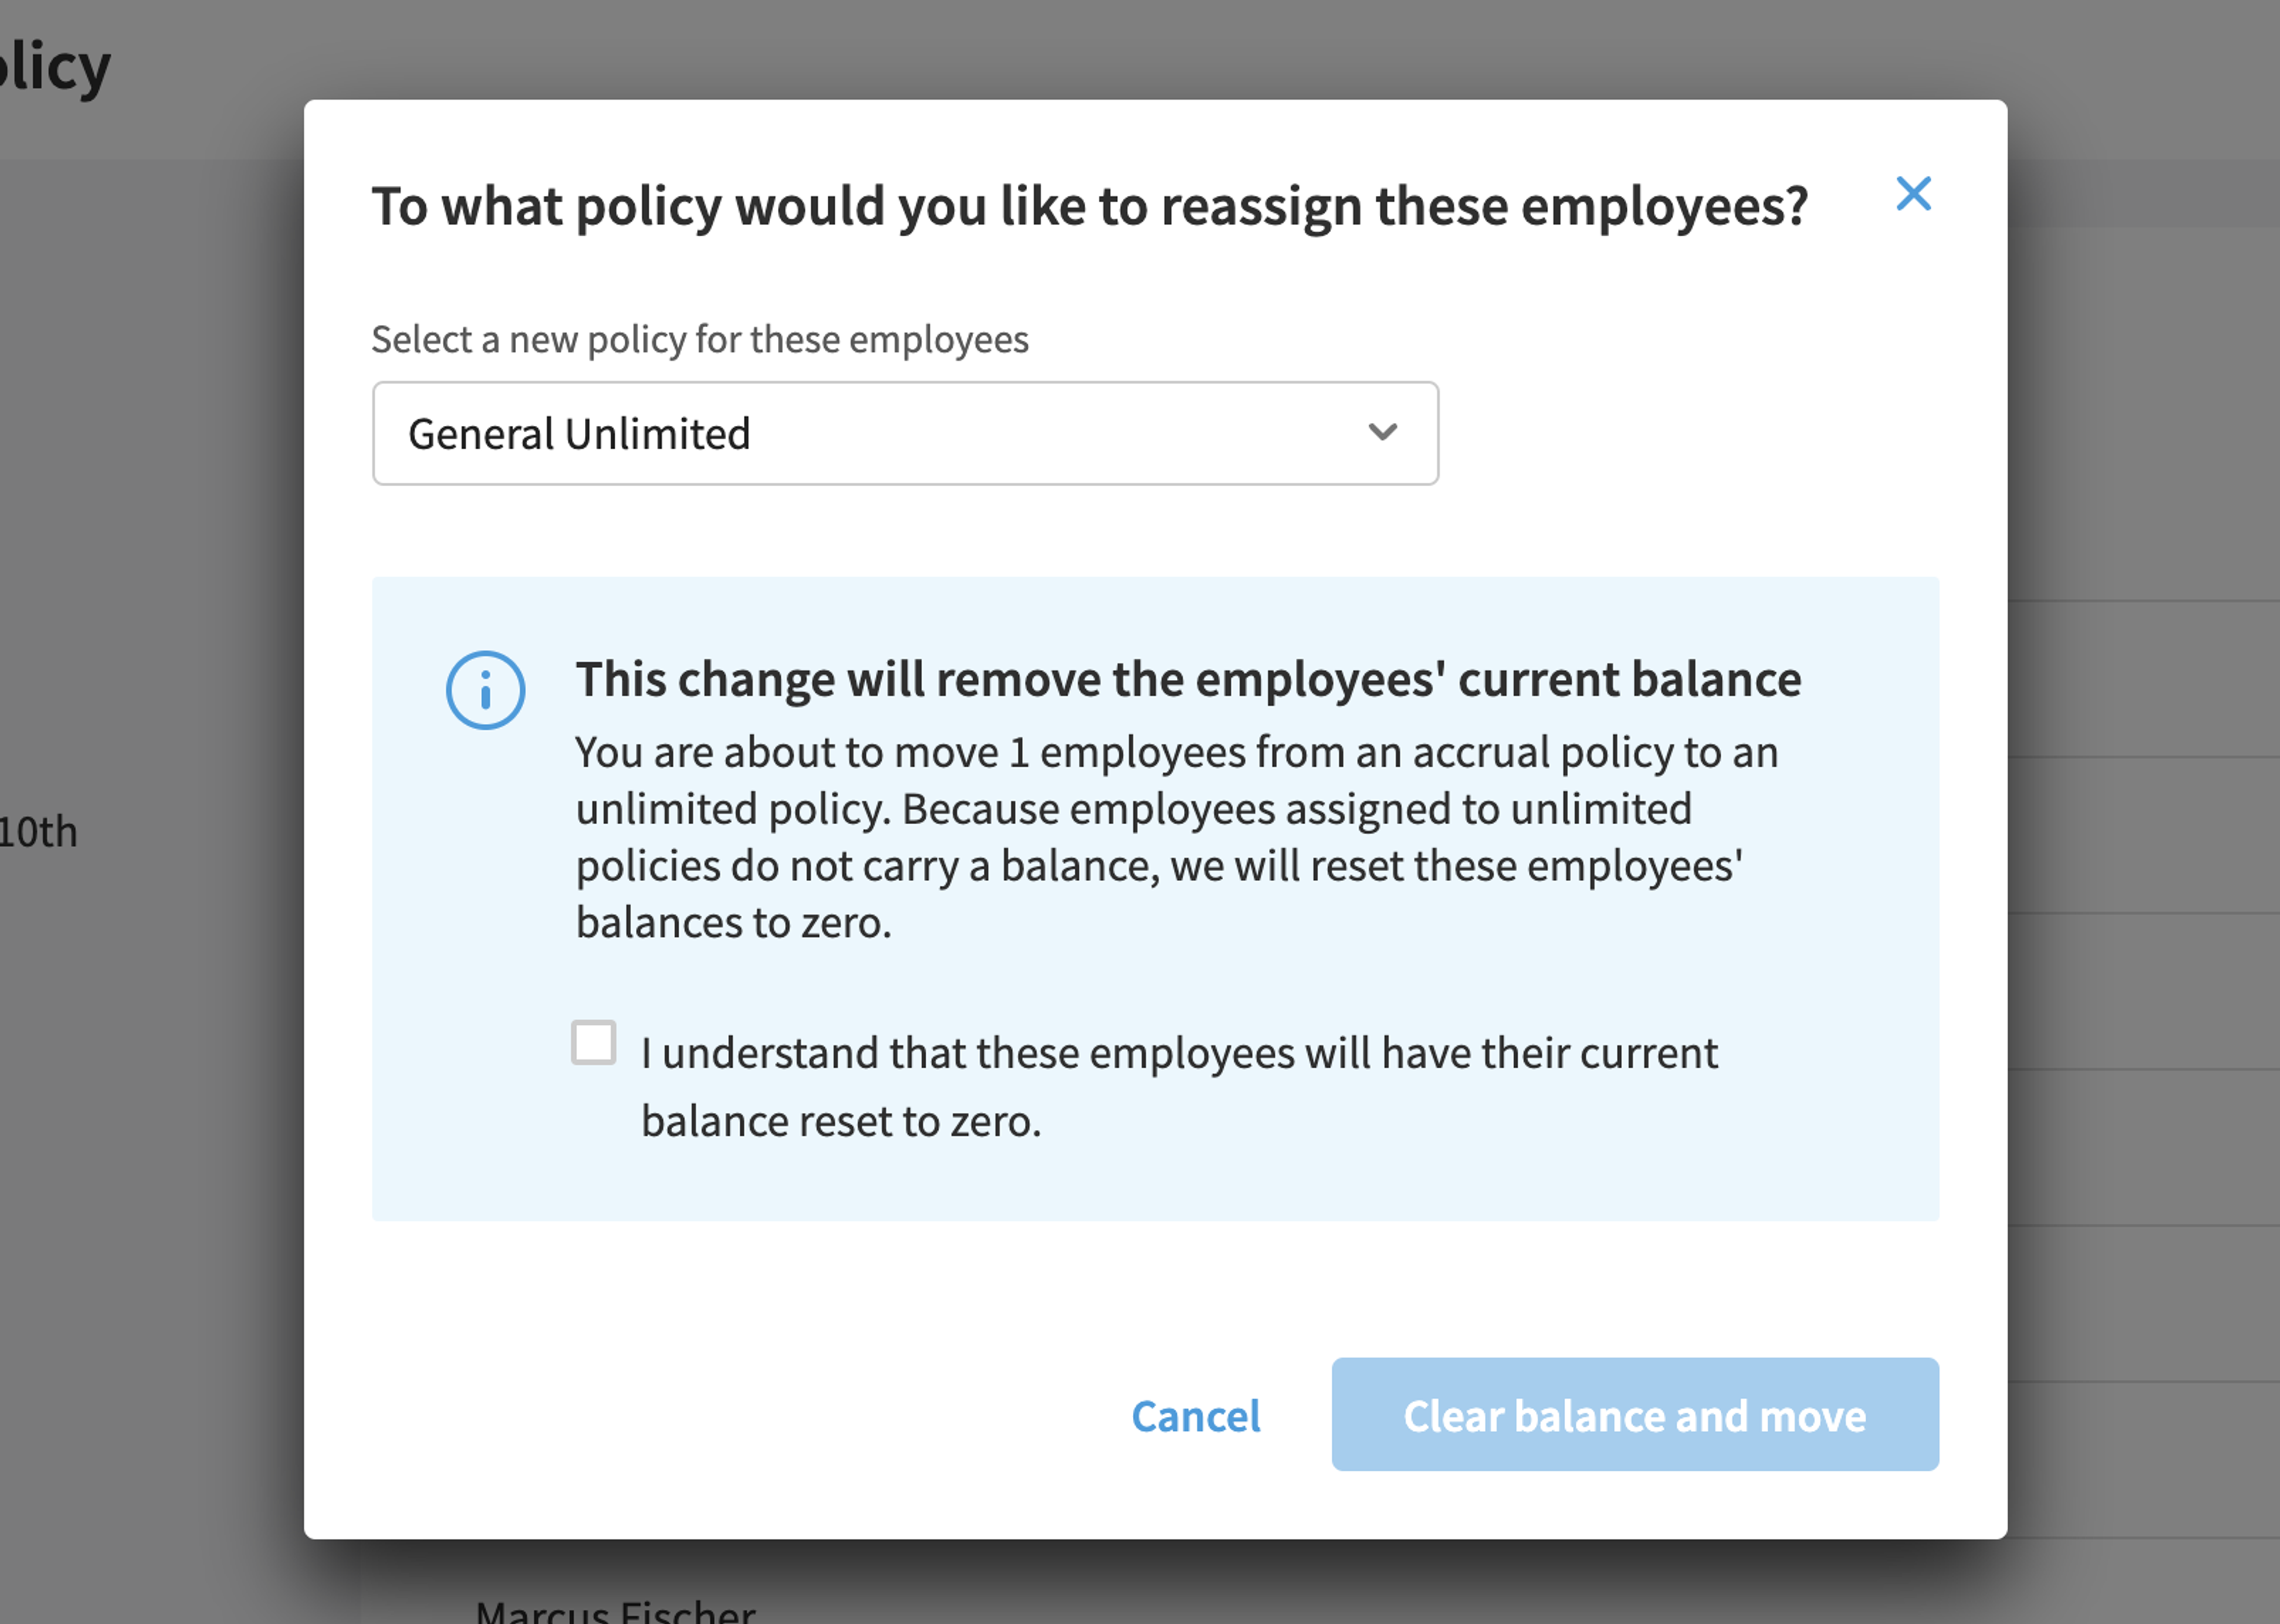Click the accrual-to-unlimited policy explanation paragraph
This screenshot has height=1624, width=2280.
click(x=1177, y=837)
